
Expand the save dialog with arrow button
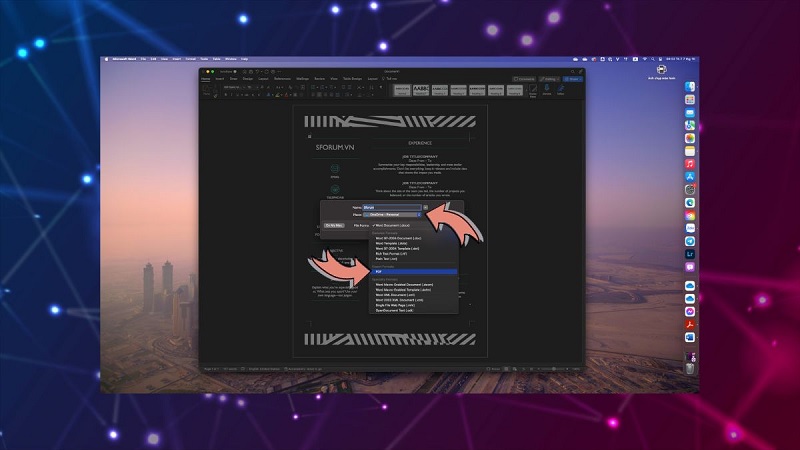[x=425, y=207]
